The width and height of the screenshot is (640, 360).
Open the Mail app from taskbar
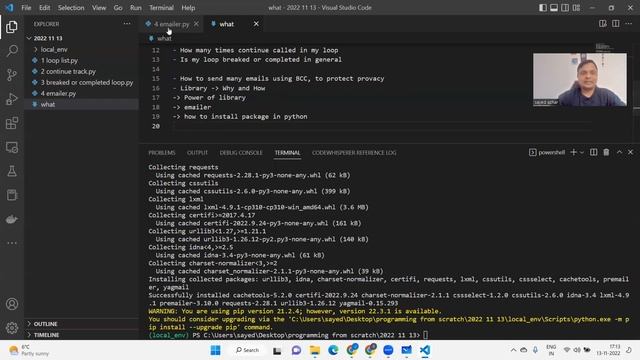coord(407,350)
